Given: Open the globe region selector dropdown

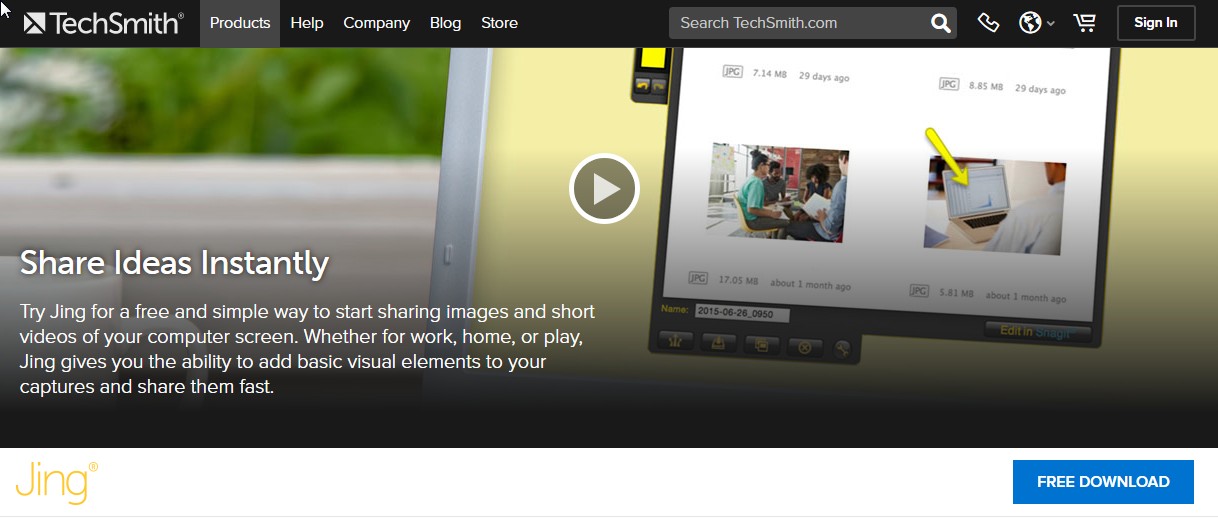Looking at the screenshot, I should pyautogui.click(x=1037, y=22).
